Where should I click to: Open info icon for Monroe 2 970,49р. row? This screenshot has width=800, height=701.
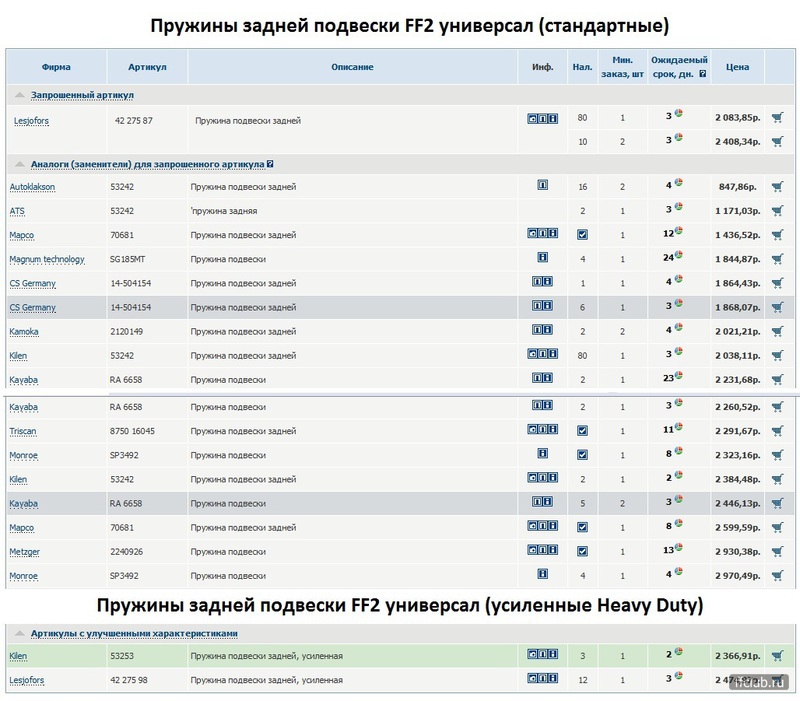542,574
